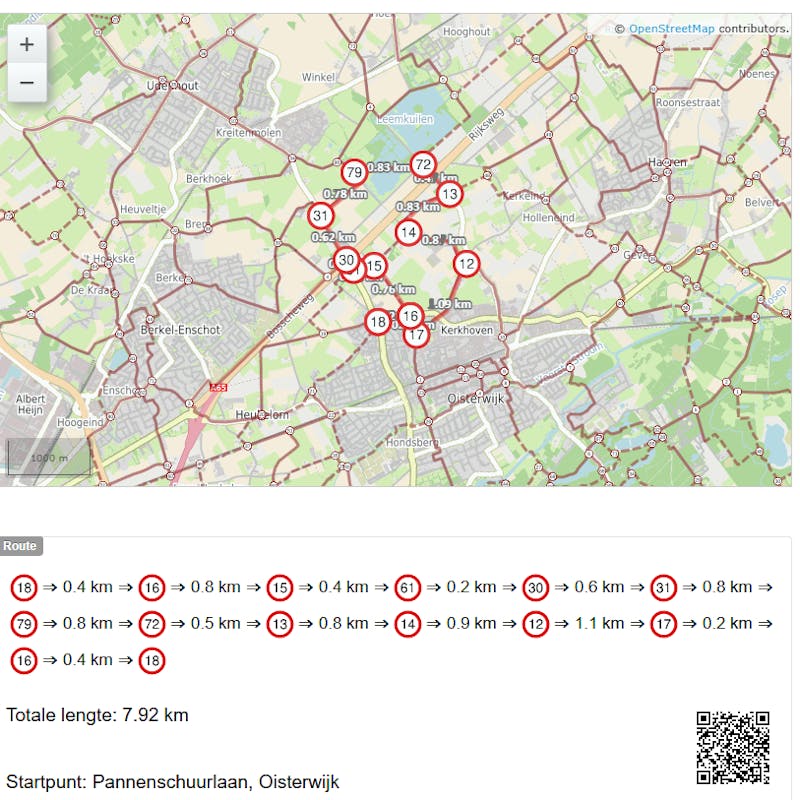Open the OpenStreetMap contributors link
The image size is (800, 800).
tap(671, 28)
